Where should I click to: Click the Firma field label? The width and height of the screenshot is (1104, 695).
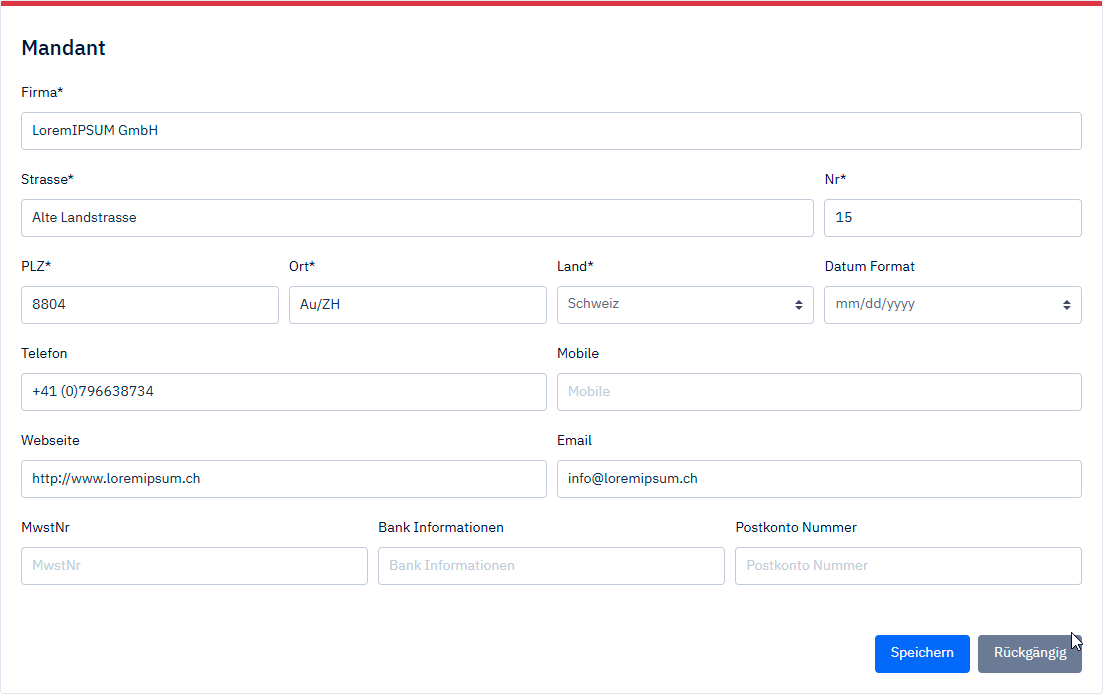click(42, 93)
